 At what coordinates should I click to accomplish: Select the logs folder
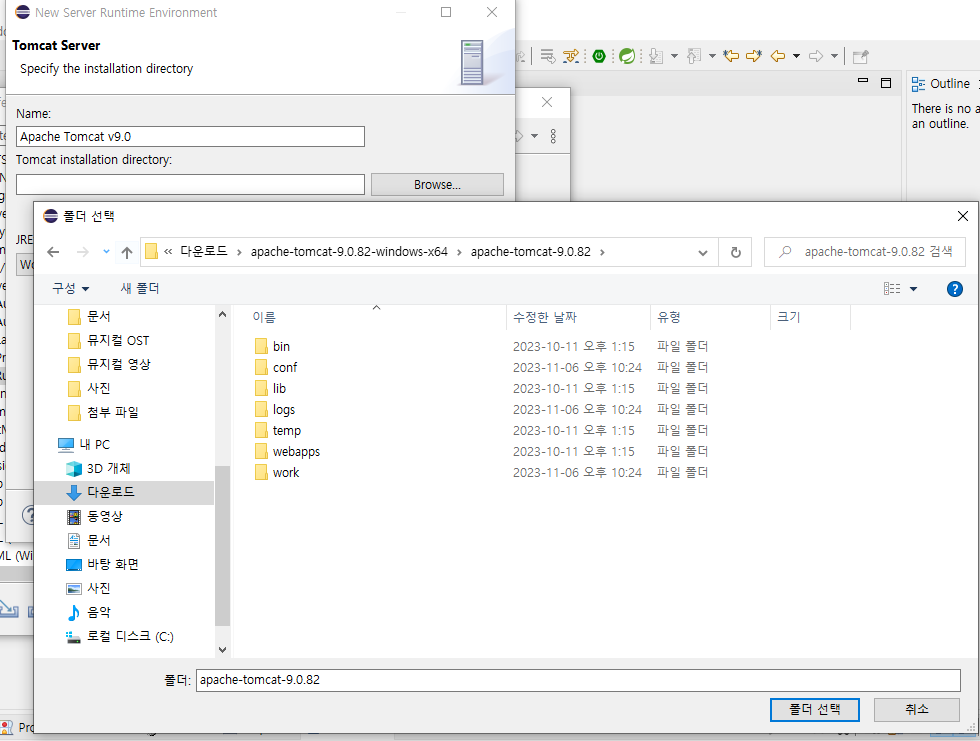[284, 409]
